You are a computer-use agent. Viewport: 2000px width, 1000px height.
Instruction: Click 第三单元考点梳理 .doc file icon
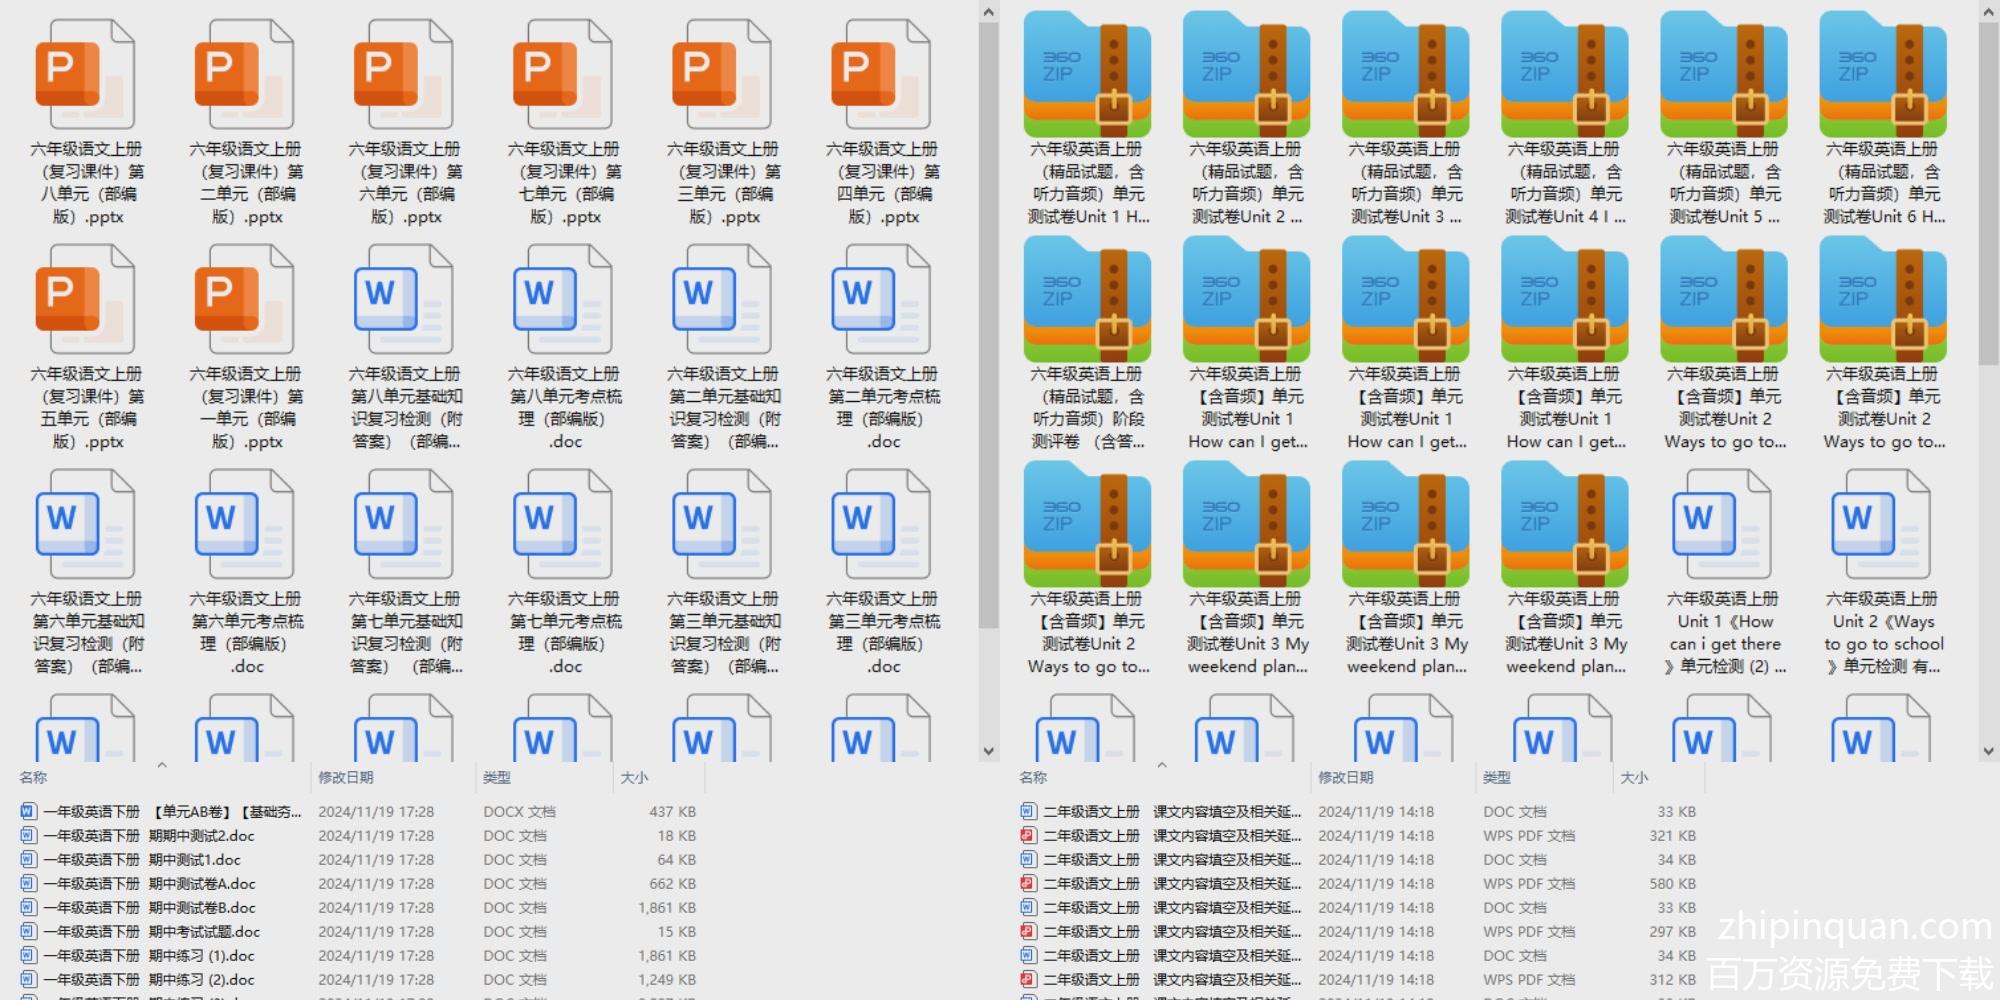(880, 526)
